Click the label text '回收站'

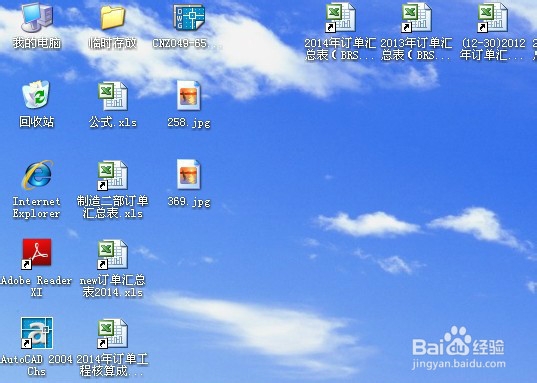(37, 122)
